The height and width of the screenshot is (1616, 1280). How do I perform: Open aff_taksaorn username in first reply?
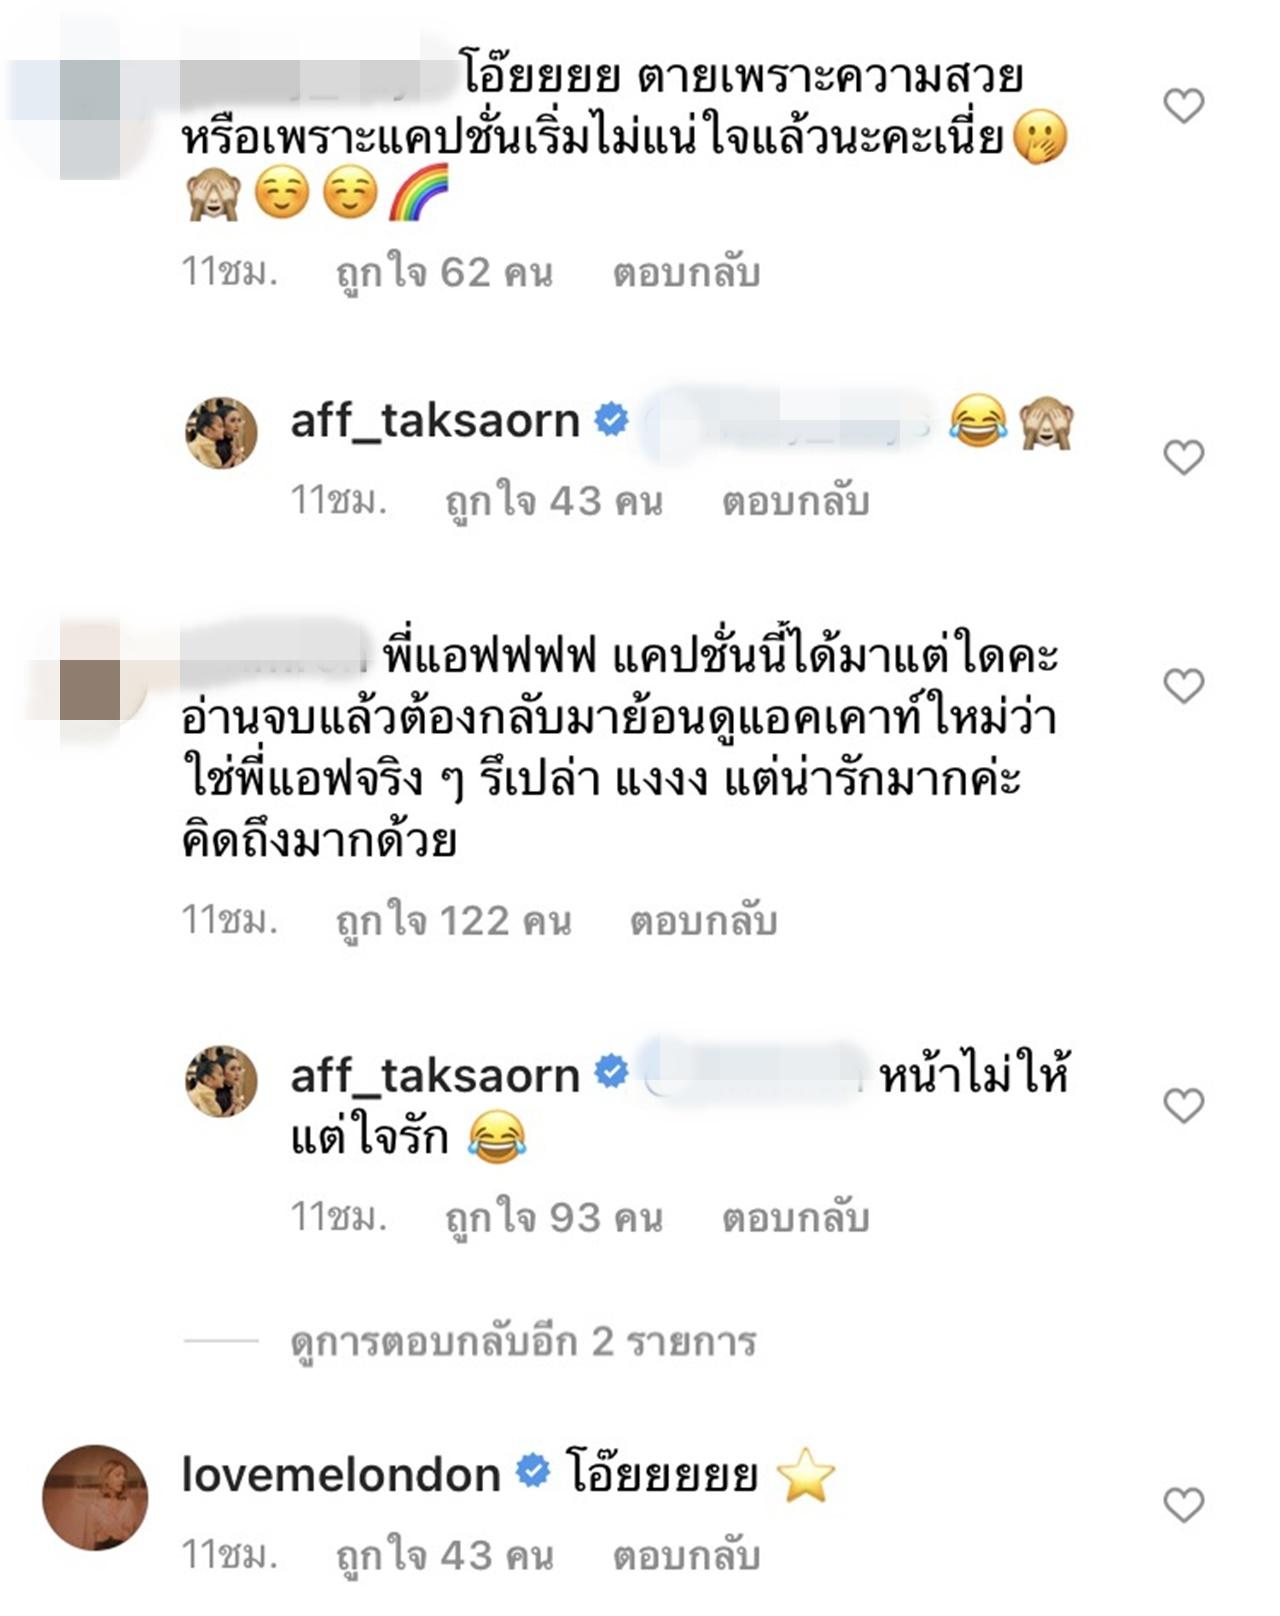point(435,421)
